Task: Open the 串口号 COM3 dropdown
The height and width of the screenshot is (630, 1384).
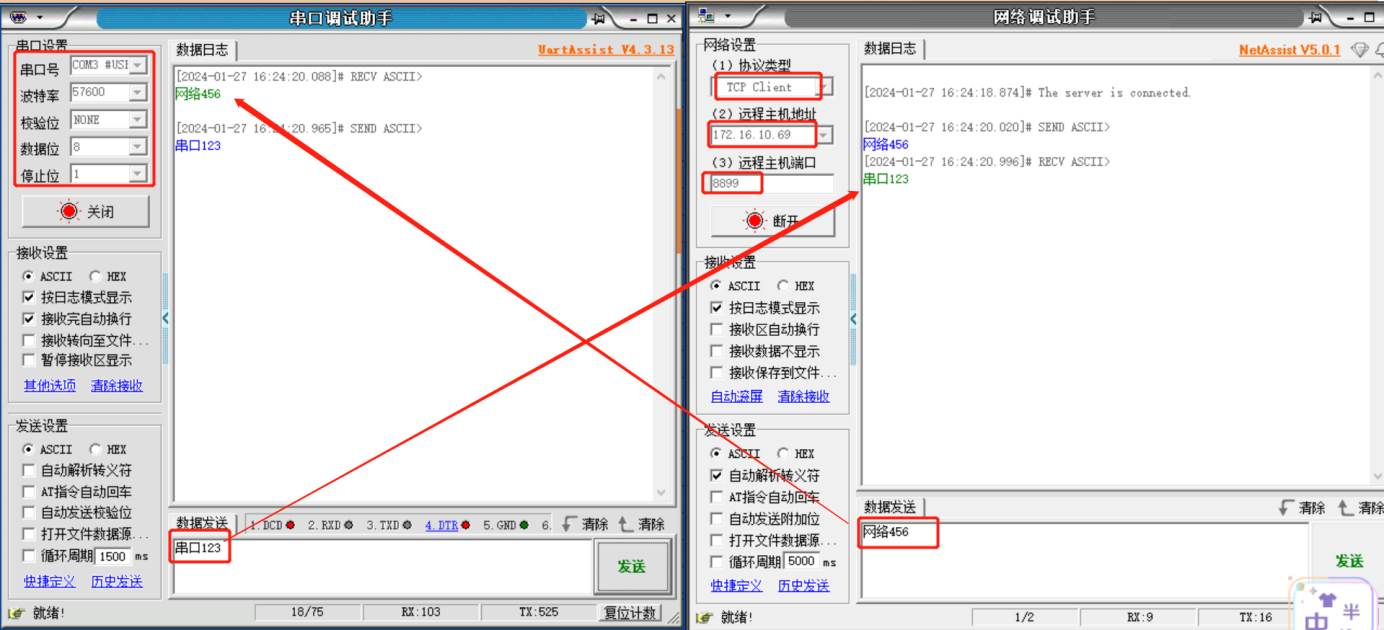Action: coord(138,65)
